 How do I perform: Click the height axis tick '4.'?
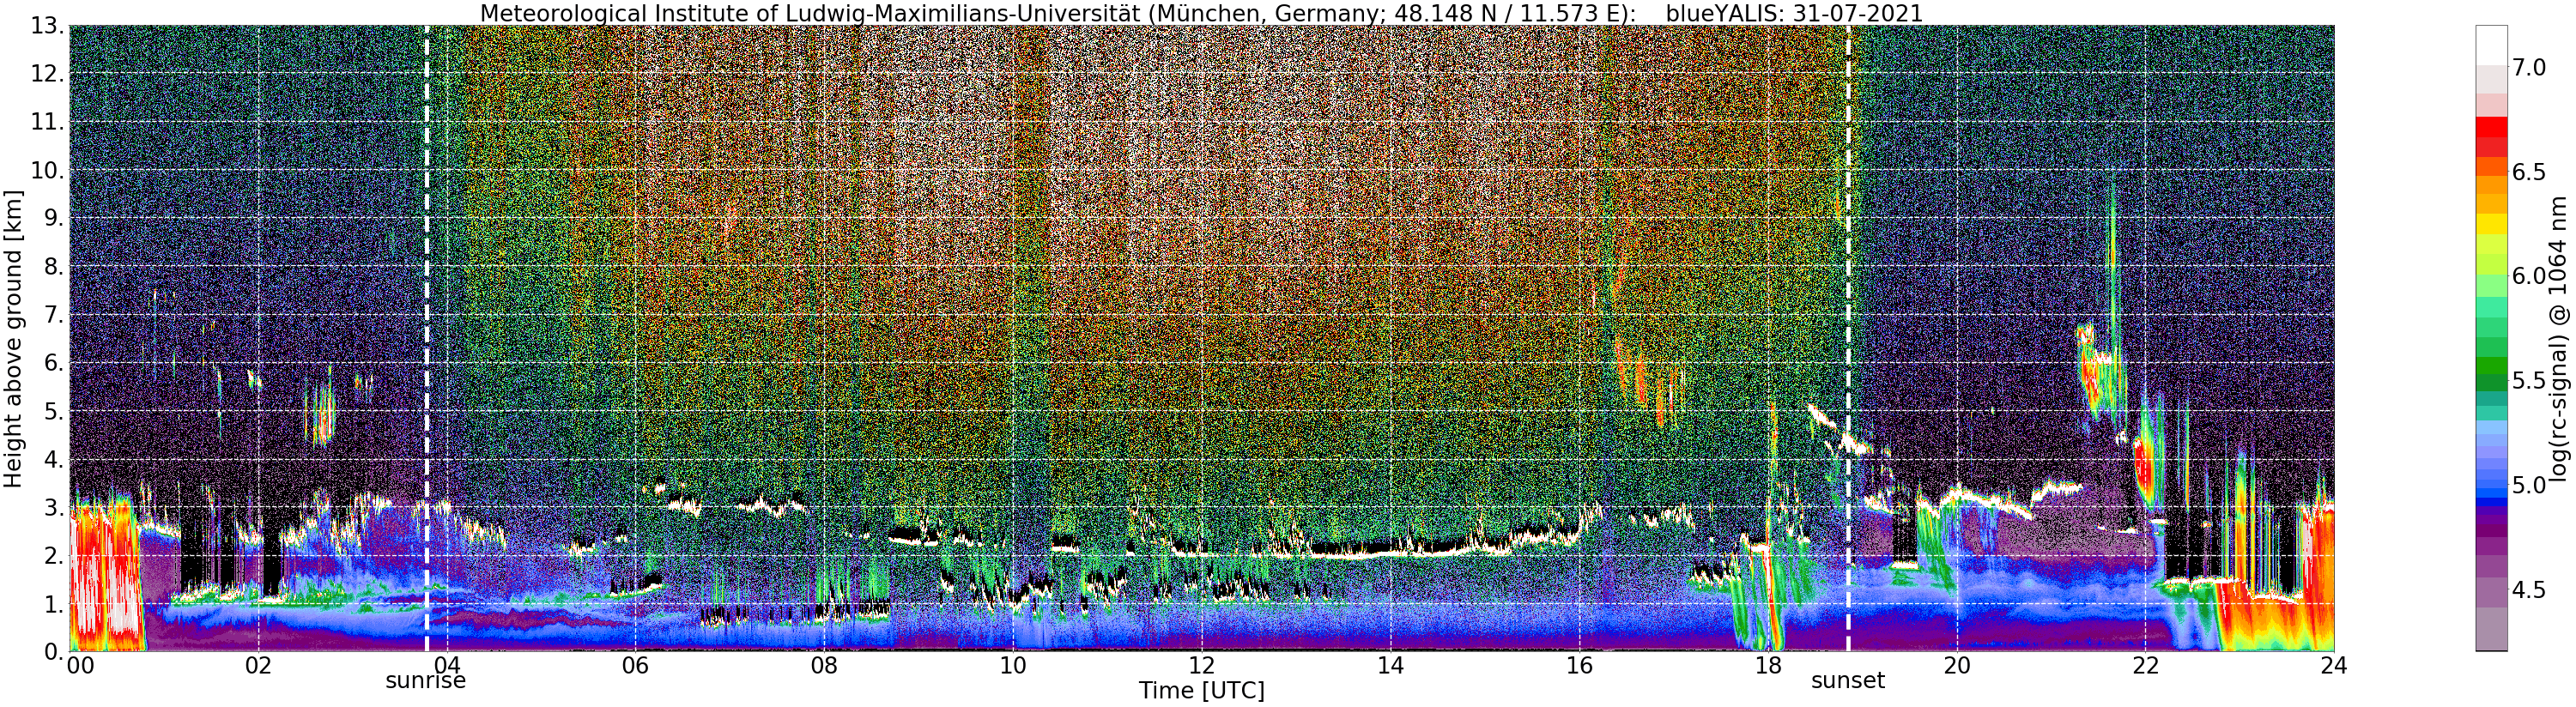pyautogui.click(x=54, y=460)
